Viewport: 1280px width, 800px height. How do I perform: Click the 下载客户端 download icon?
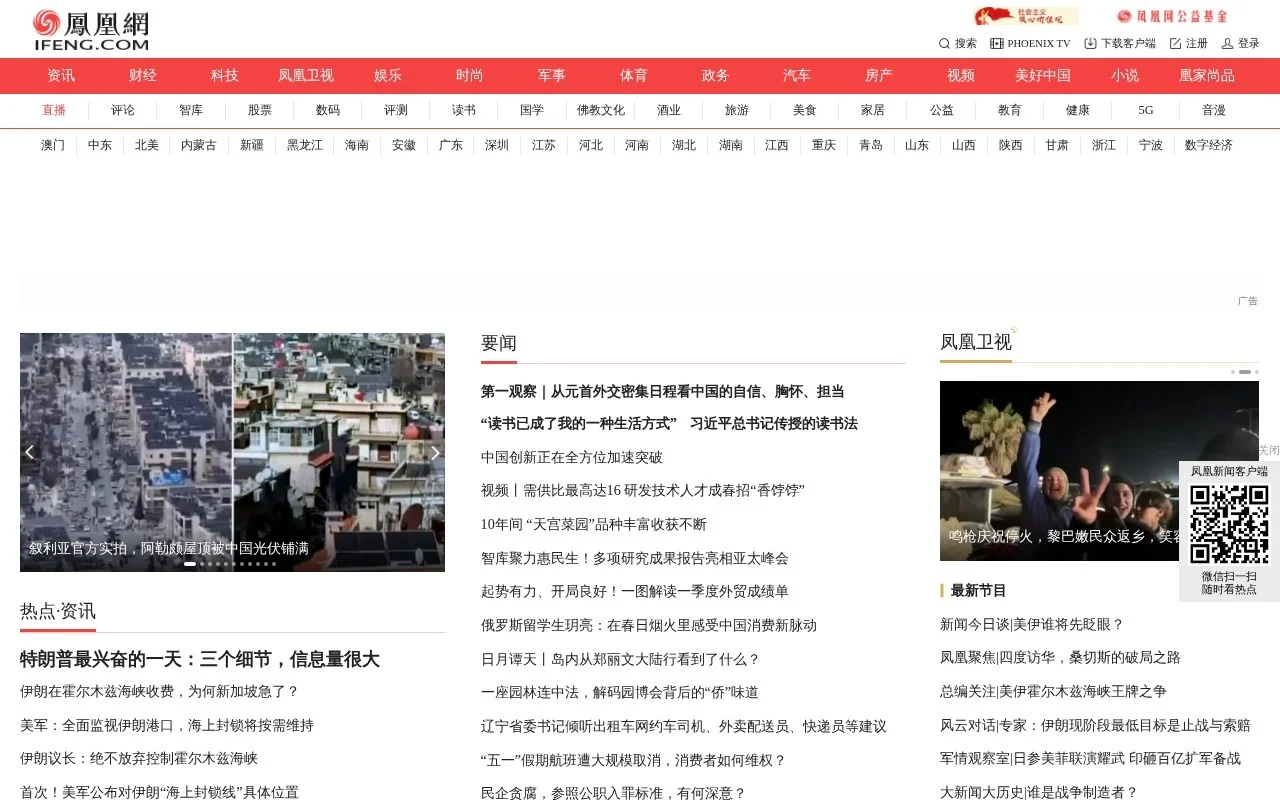(1091, 43)
